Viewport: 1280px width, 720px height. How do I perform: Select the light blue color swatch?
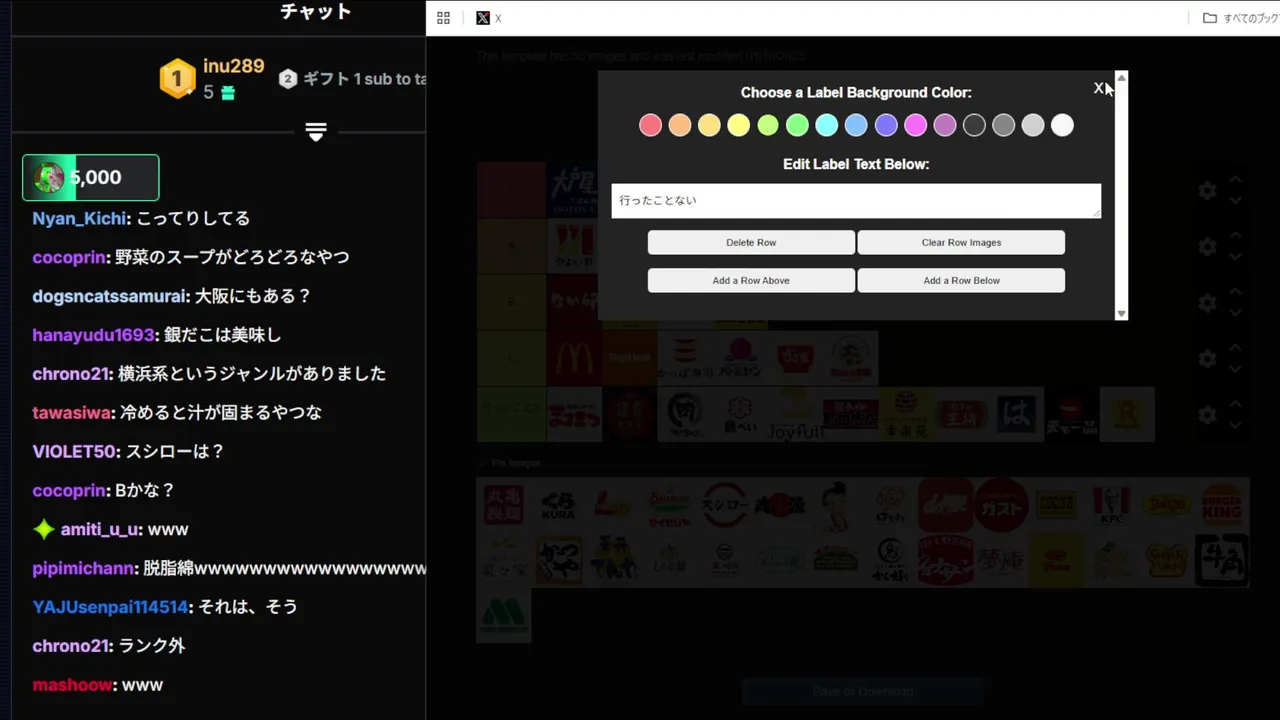[856, 125]
